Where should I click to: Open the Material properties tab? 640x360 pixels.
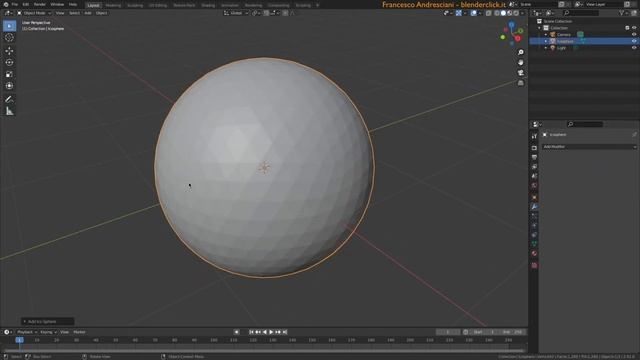pyautogui.click(x=534, y=253)
